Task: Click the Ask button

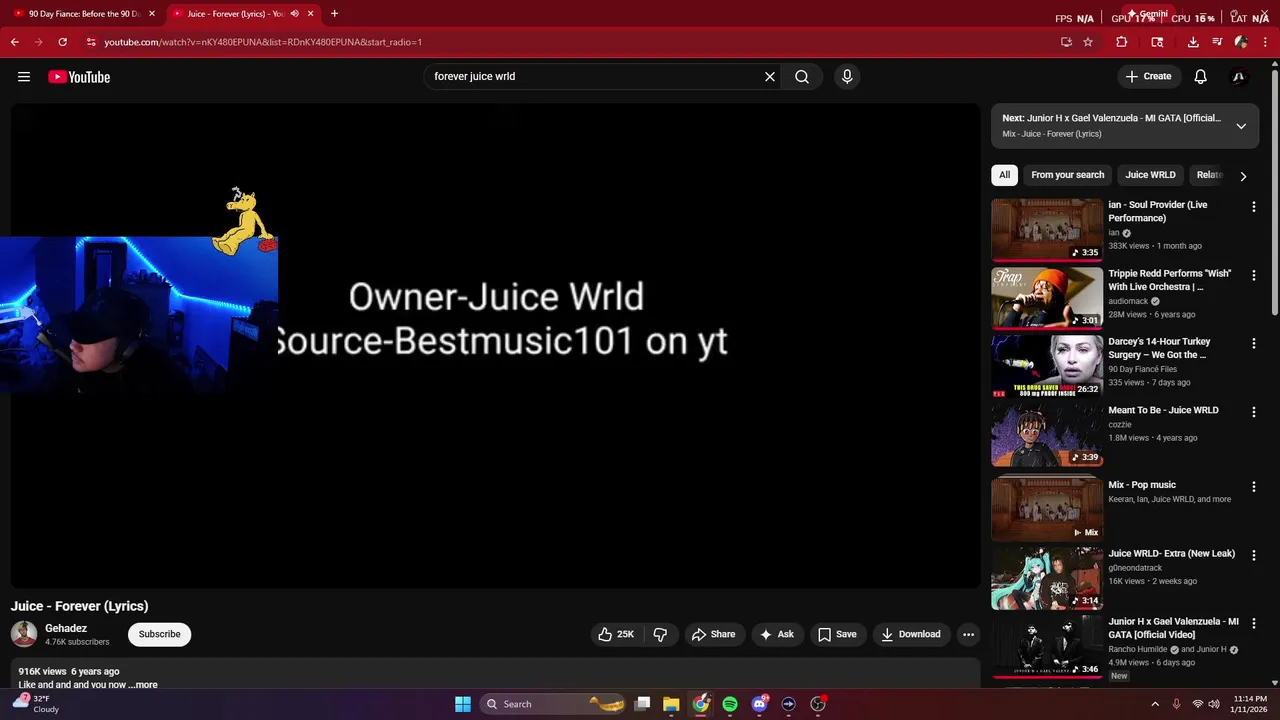Action: (x=777, y=634)
